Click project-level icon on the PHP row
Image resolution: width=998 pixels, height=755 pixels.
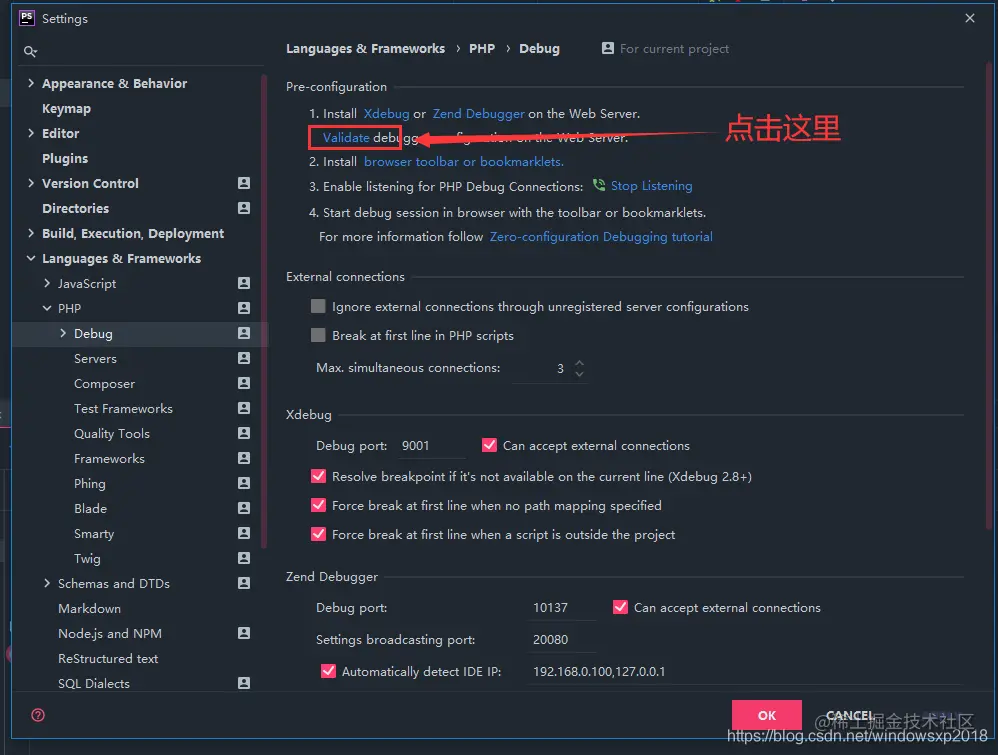pos(244,308)
